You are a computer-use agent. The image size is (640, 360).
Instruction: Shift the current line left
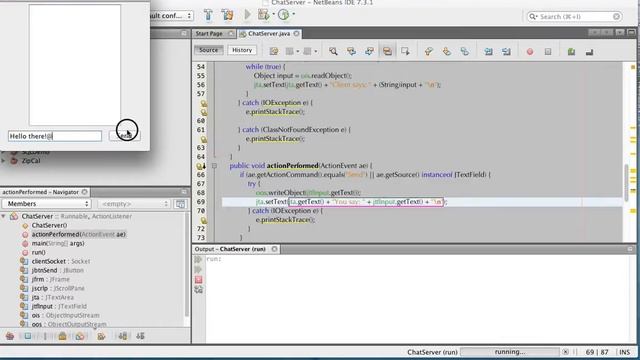[488, 51]
